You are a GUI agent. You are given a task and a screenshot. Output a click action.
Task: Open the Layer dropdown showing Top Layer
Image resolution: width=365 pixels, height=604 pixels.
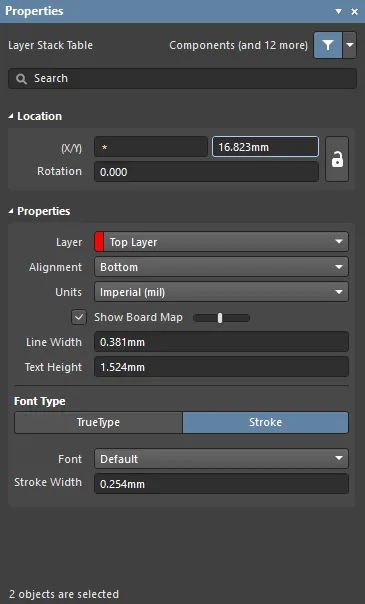221,242
